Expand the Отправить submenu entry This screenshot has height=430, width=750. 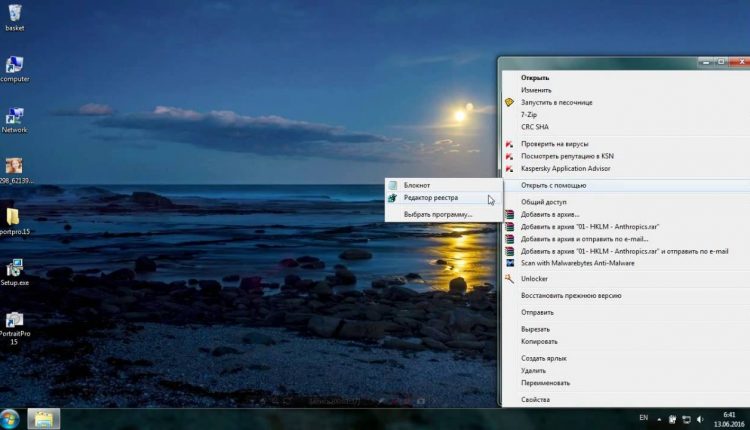pyautogui.click(x=537, y=312)
